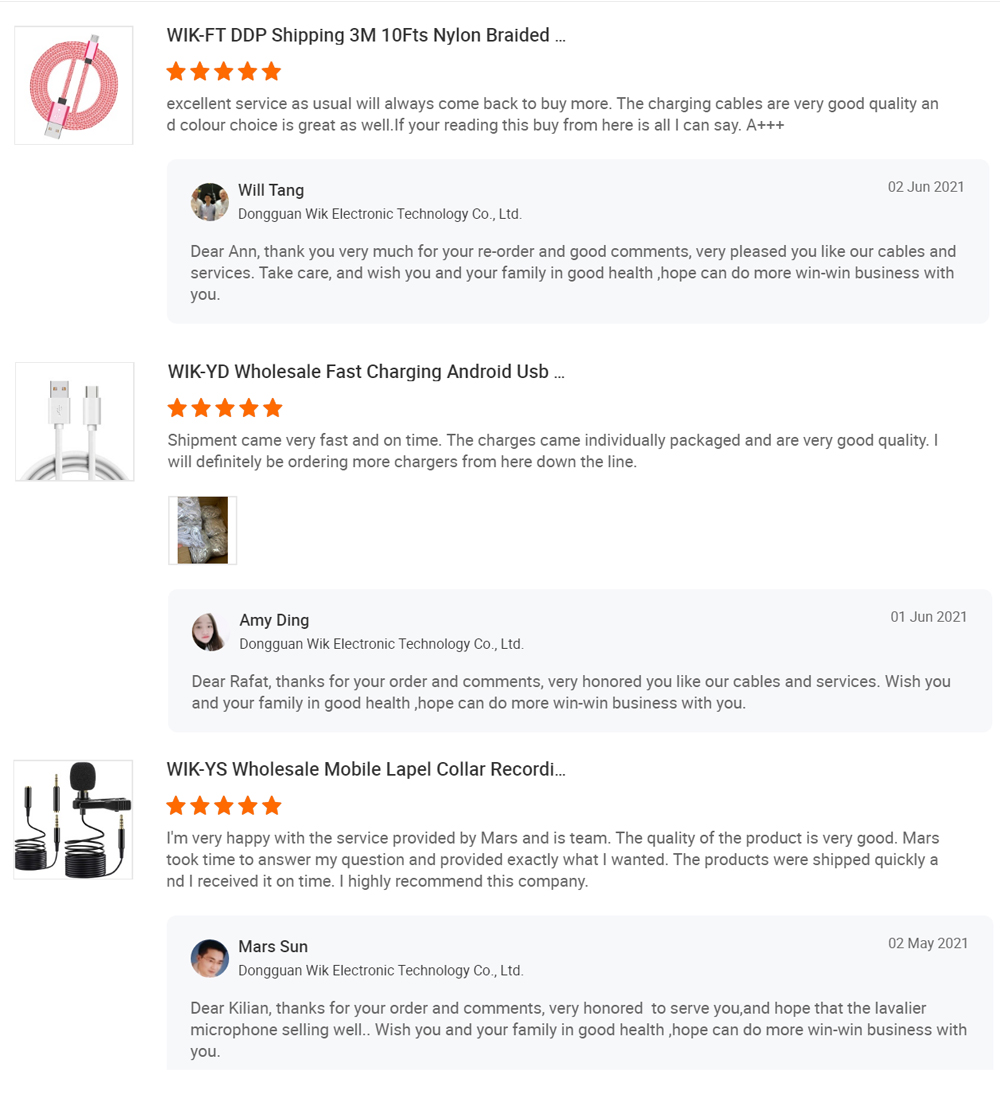This screenshot has width=1000, height=1100.
Task: Click the company name under Mars Sun
Action: 380,970
